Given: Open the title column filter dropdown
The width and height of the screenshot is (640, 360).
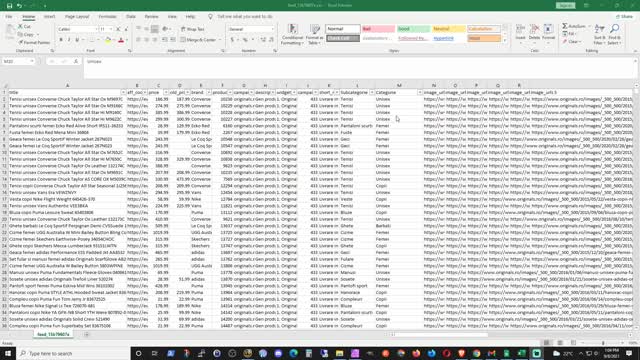Looking at the screenshot, I should (123, 93).
